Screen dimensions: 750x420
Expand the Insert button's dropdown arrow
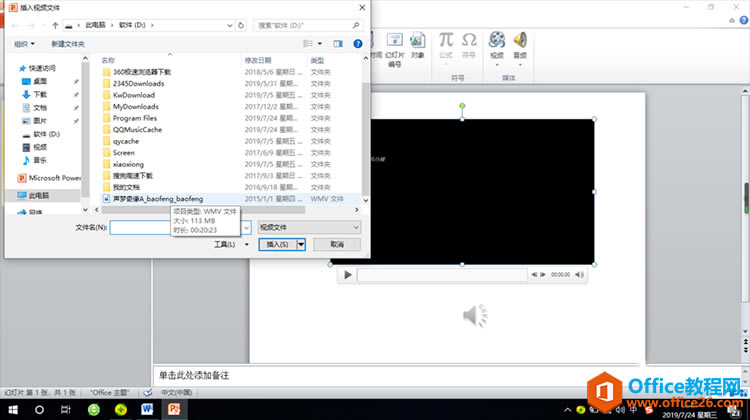tap(301, 244)
